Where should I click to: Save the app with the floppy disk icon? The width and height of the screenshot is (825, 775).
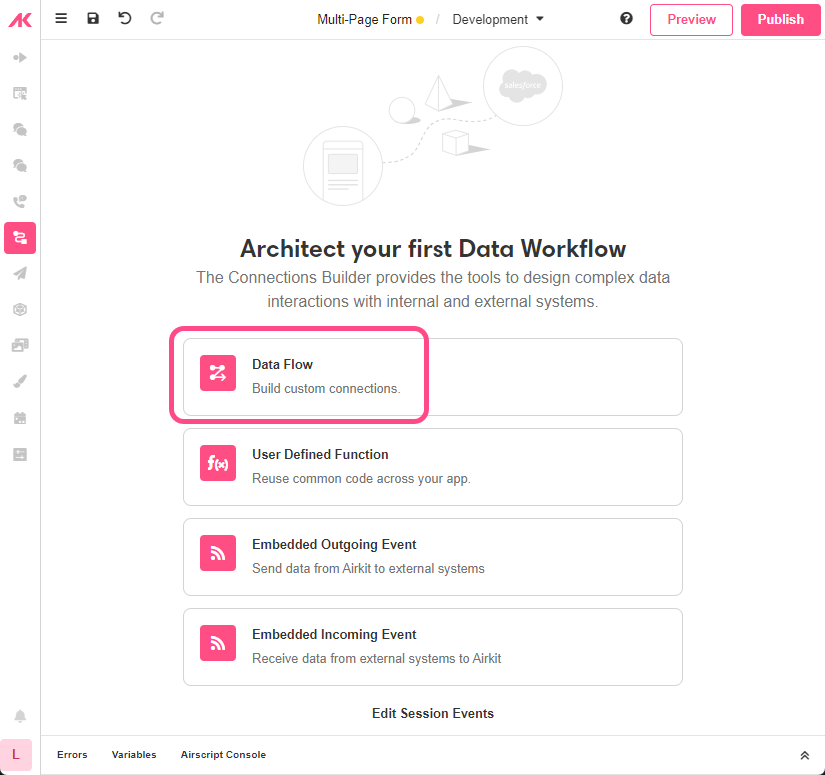click(x=93, y=18)
